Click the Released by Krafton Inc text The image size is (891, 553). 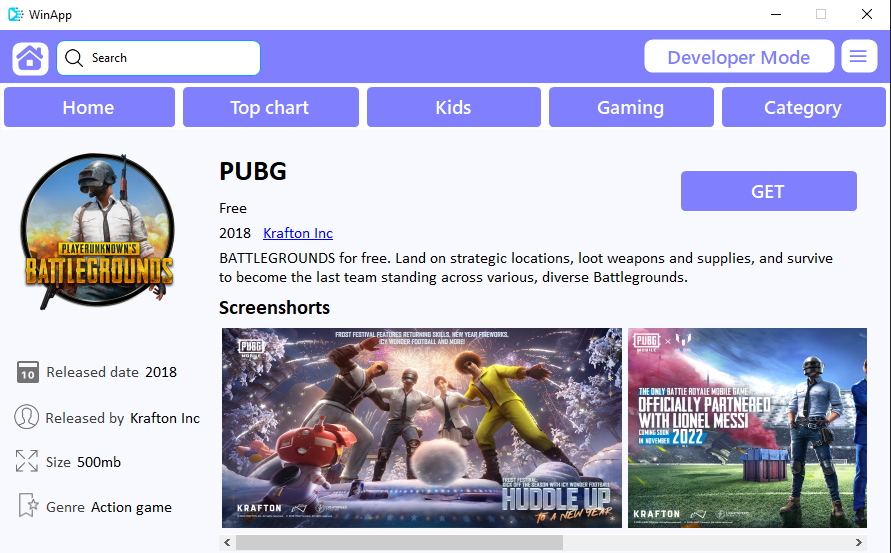pos(123,418)
